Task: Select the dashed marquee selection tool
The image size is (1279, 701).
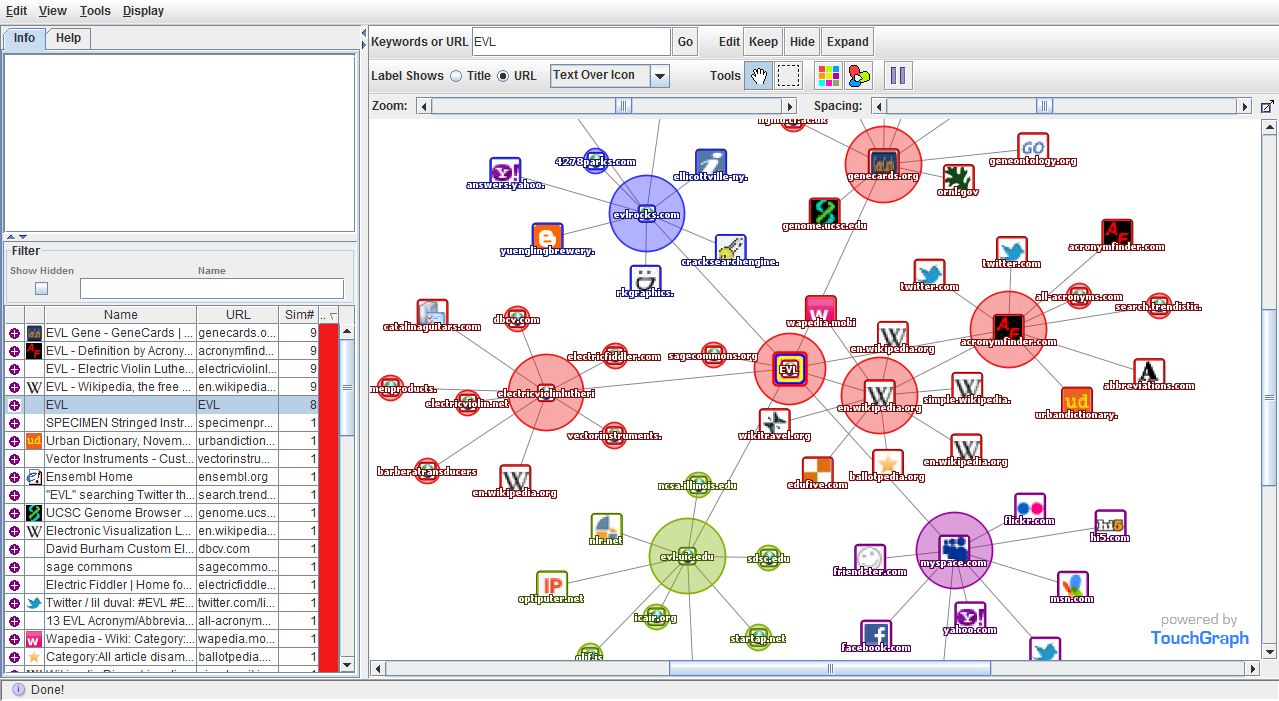Action: [x=789, y=75]
